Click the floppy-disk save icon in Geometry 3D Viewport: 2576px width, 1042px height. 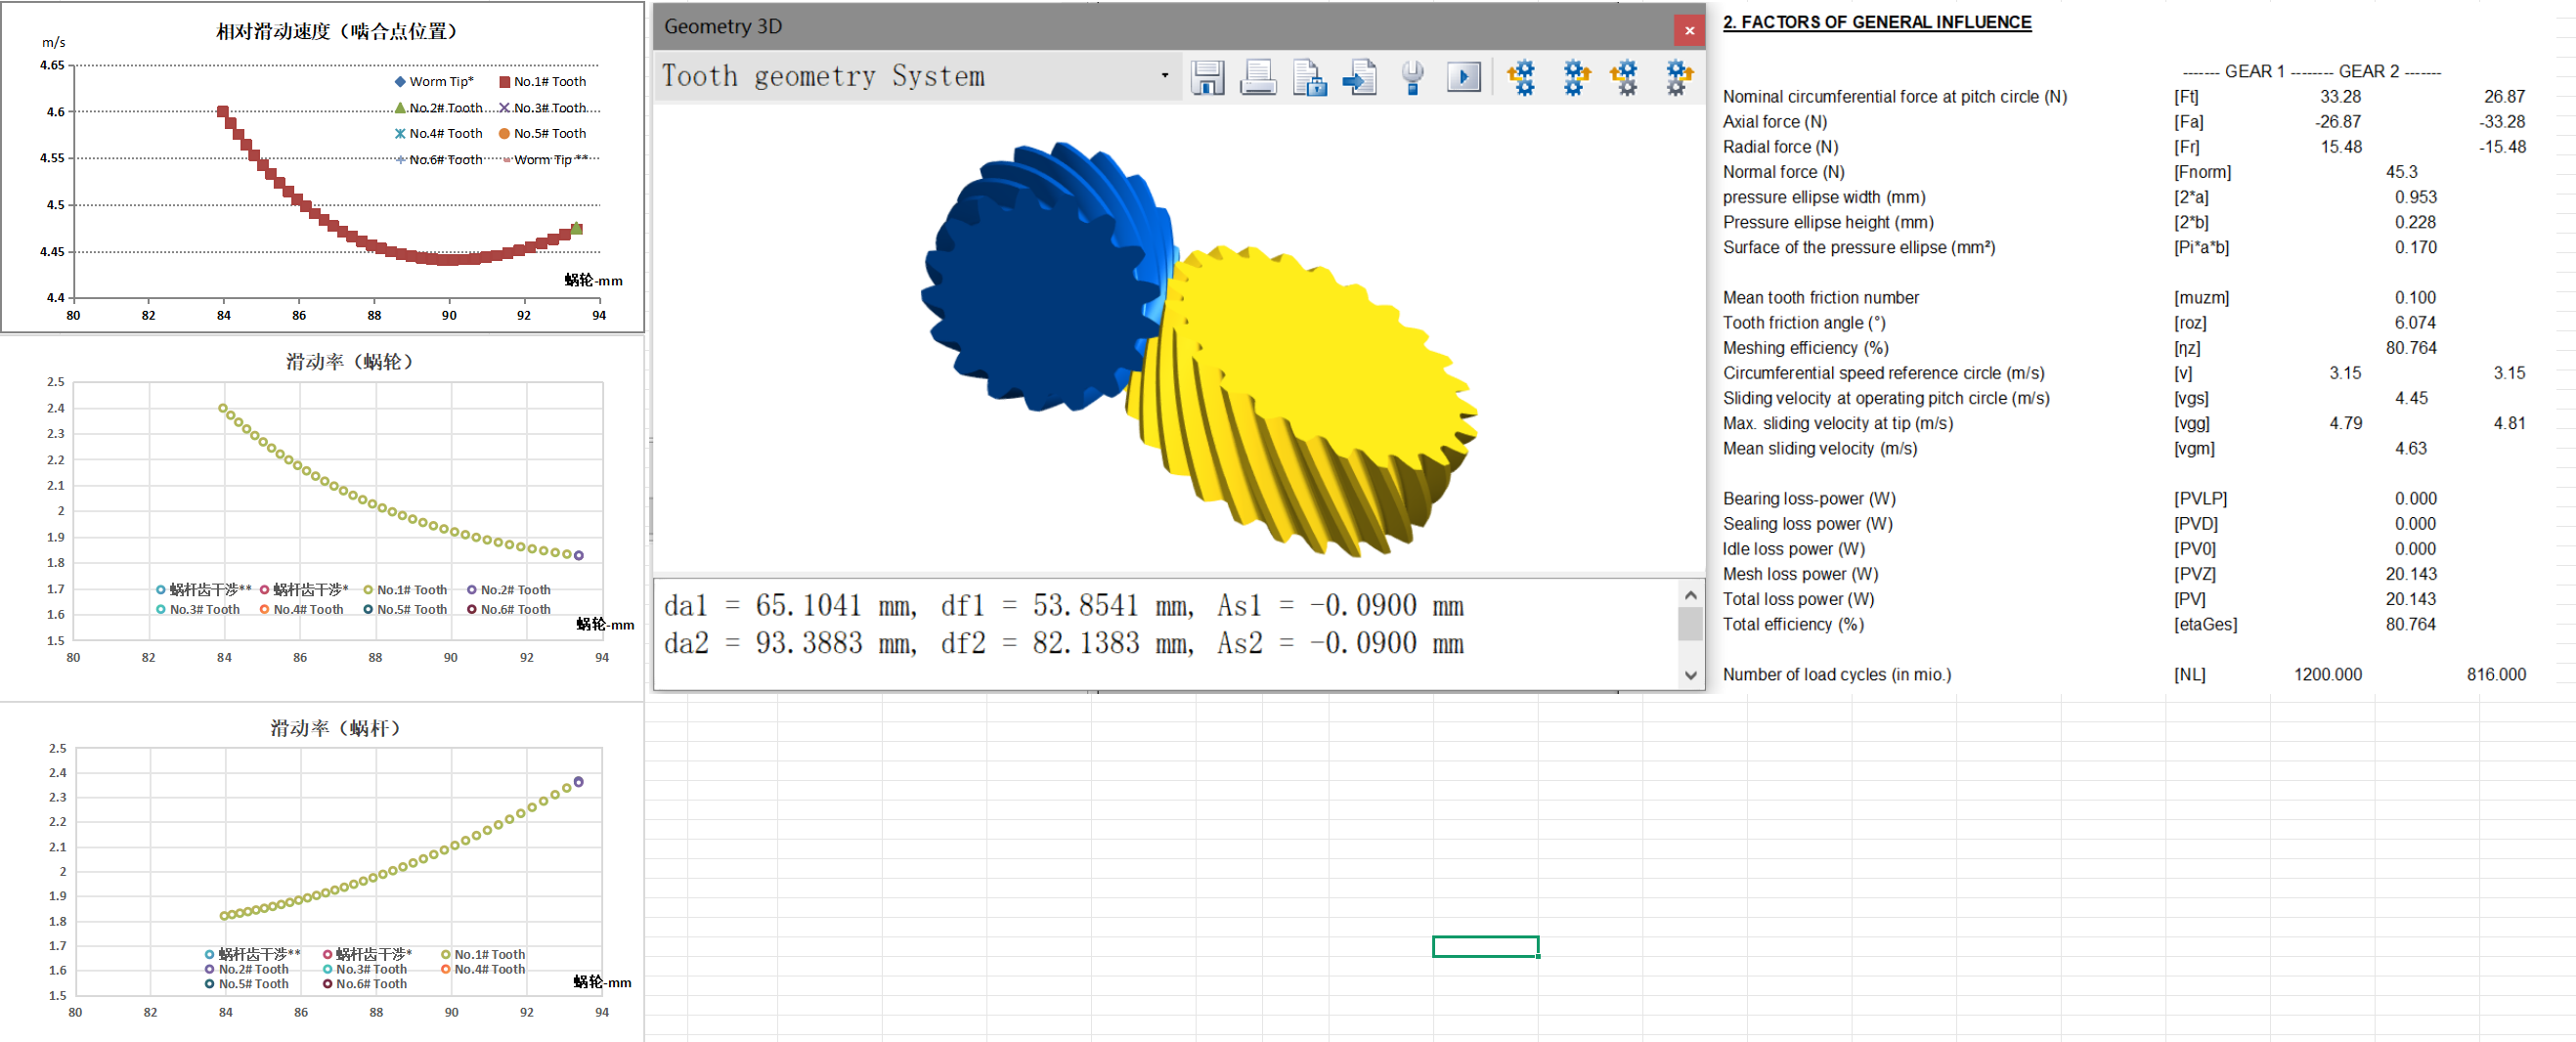pyautogui.click(x=1207, y=77)
